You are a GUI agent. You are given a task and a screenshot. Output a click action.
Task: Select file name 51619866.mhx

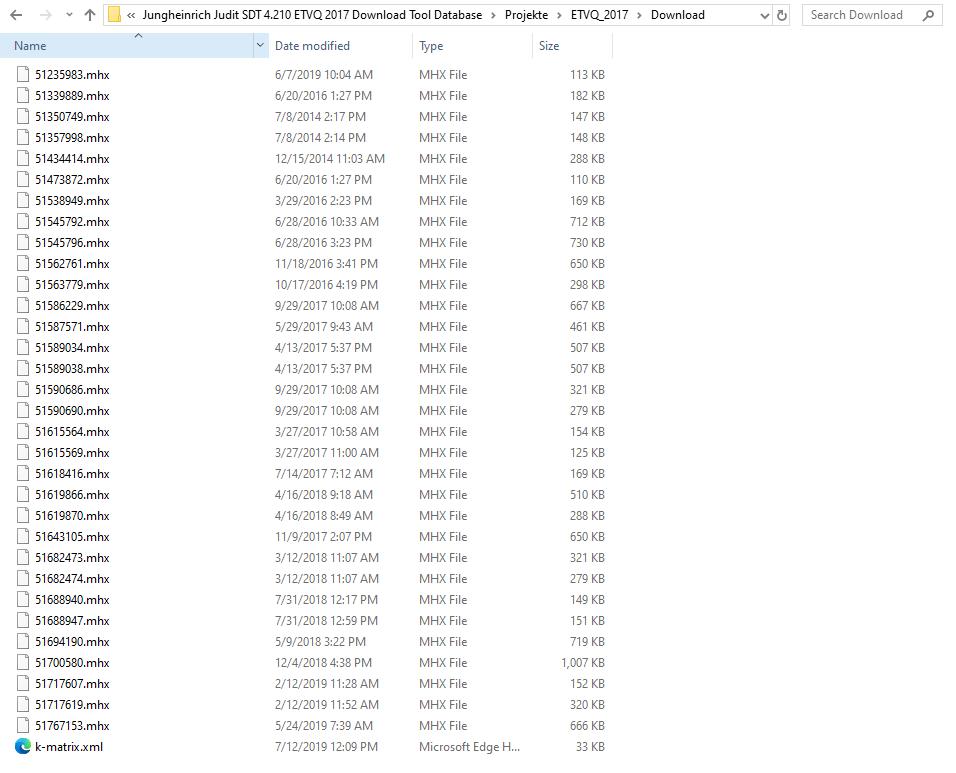[x=72, y=494]
